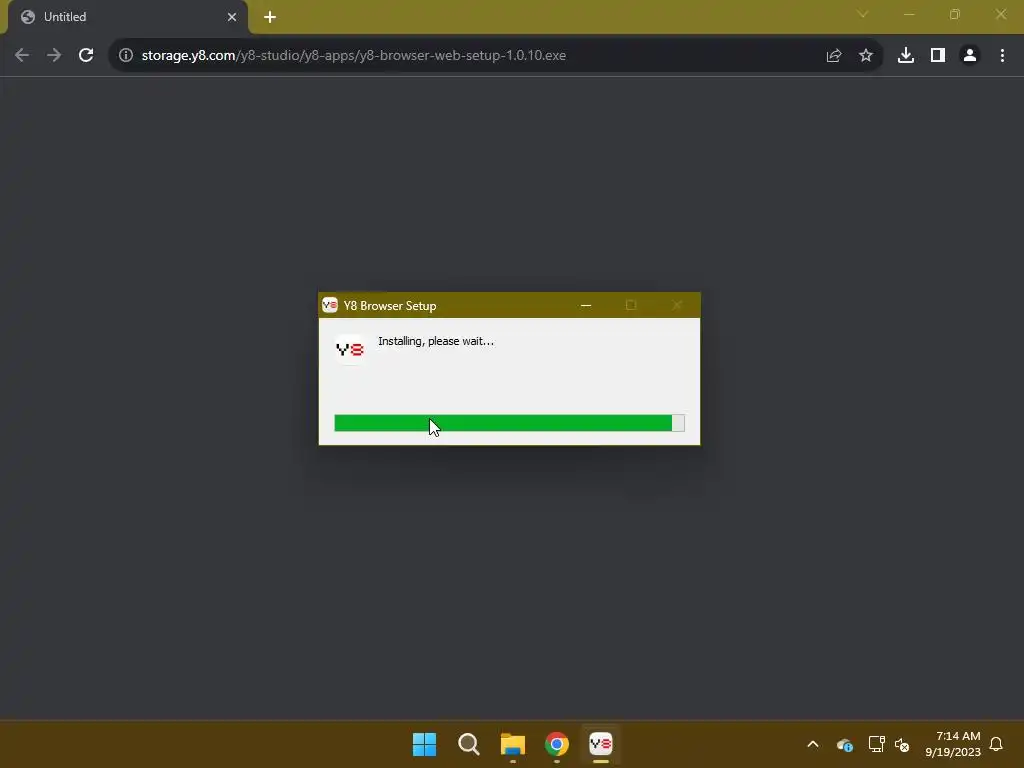The image size is (1024, 768).
Task: Restore down the Chrome window
Action: click(x=955, y=14)
